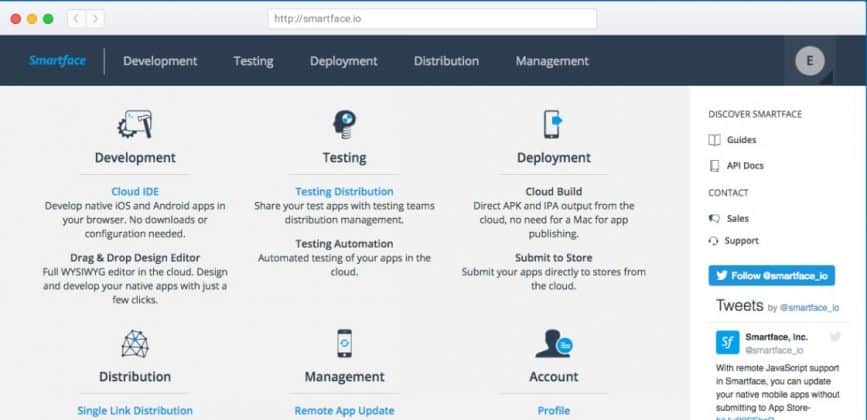
Task: Click the Smartface logo in the header
Action: pyautogui.click(x=57, y=61)
